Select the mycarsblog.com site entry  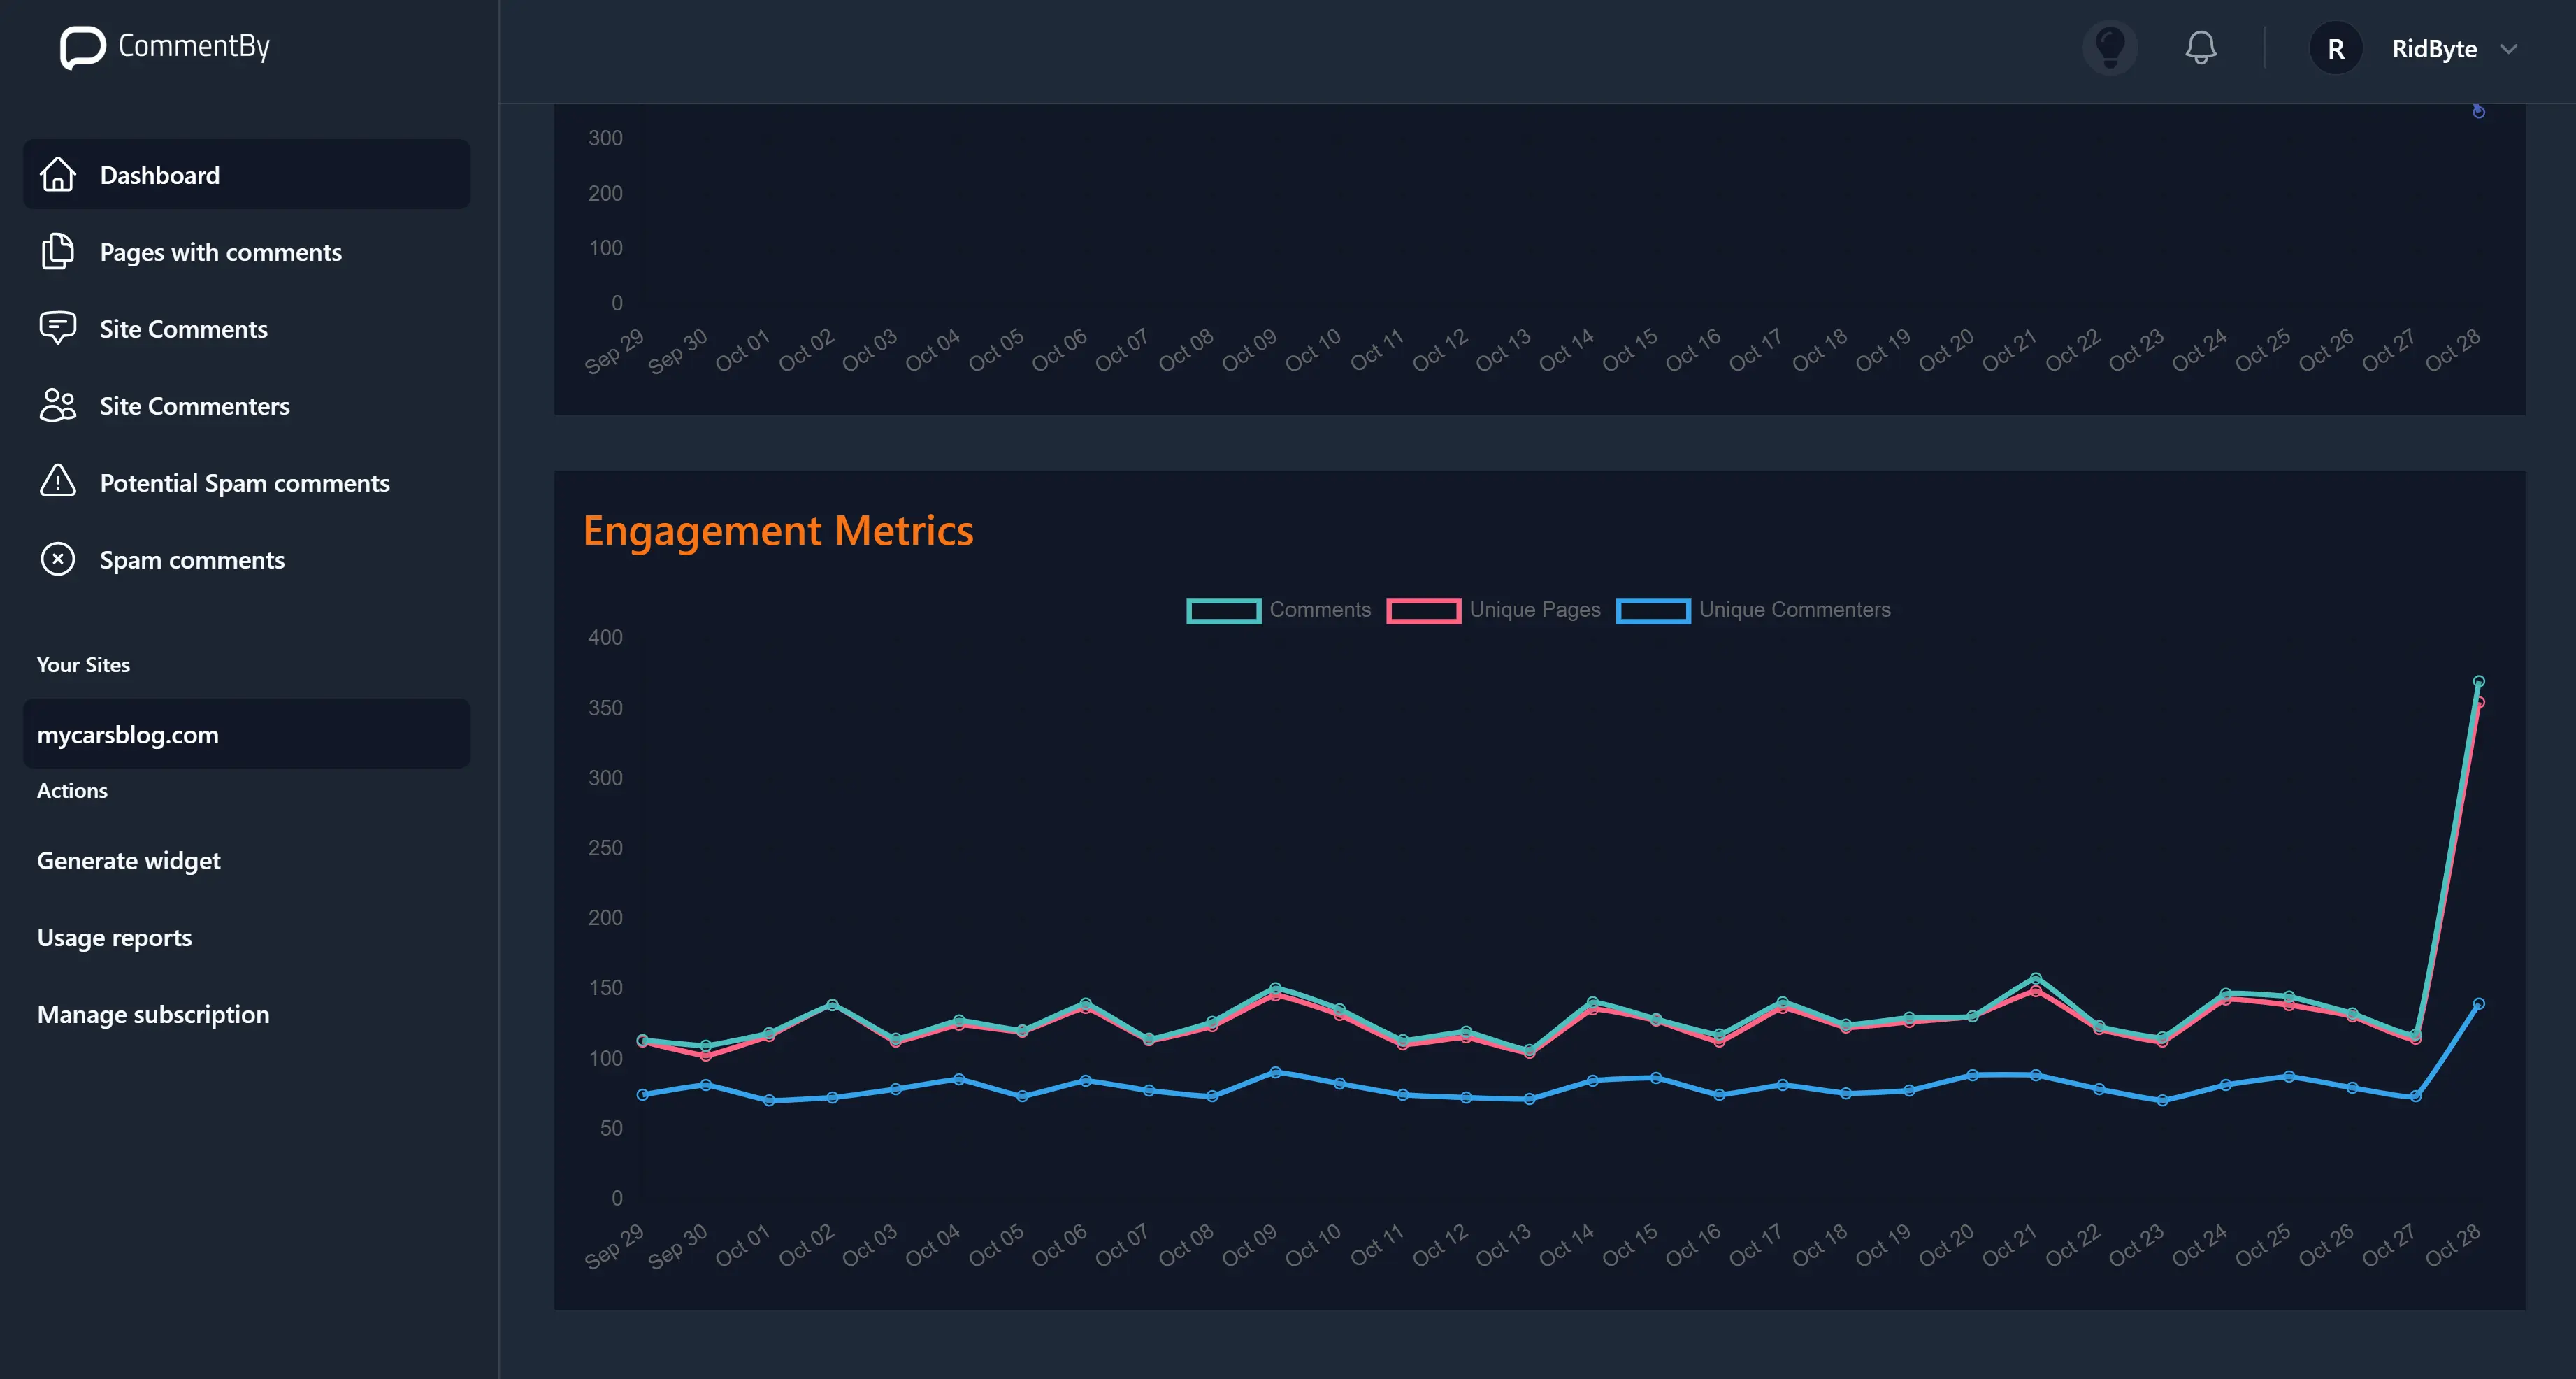point(128,733)
